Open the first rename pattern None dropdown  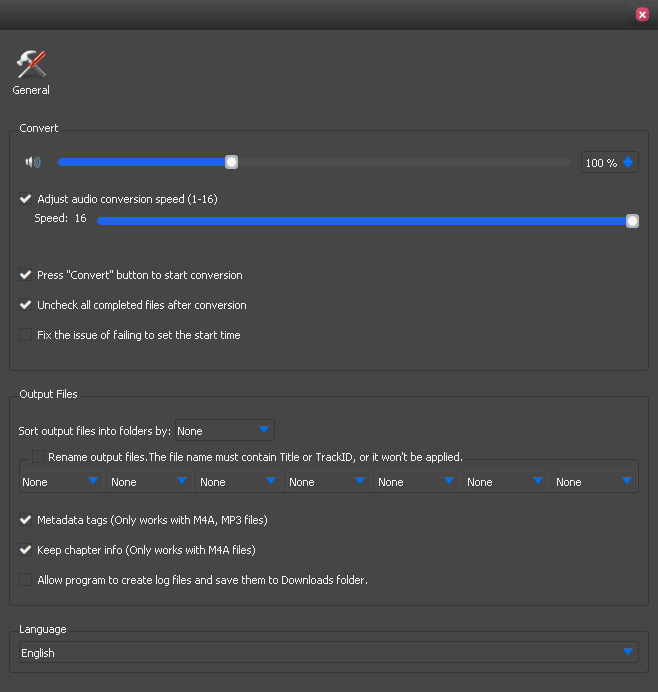coord(61,482)
